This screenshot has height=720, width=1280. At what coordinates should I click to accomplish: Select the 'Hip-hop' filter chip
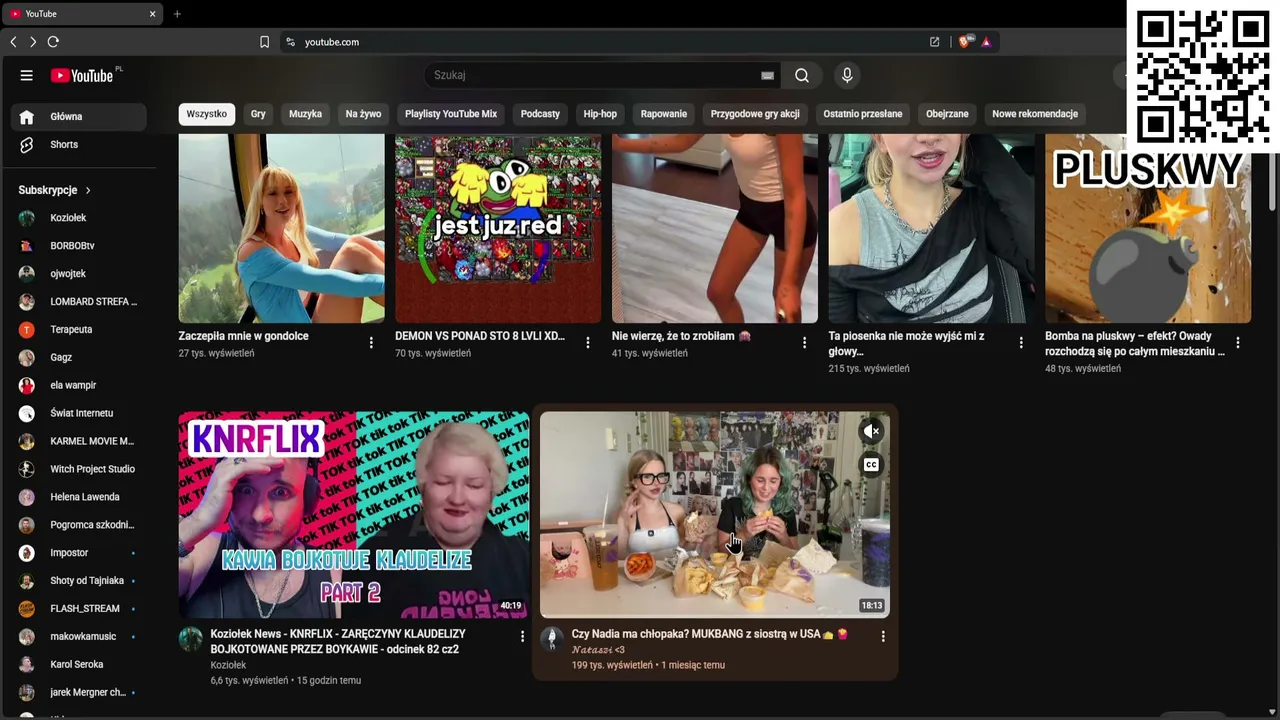600,114
